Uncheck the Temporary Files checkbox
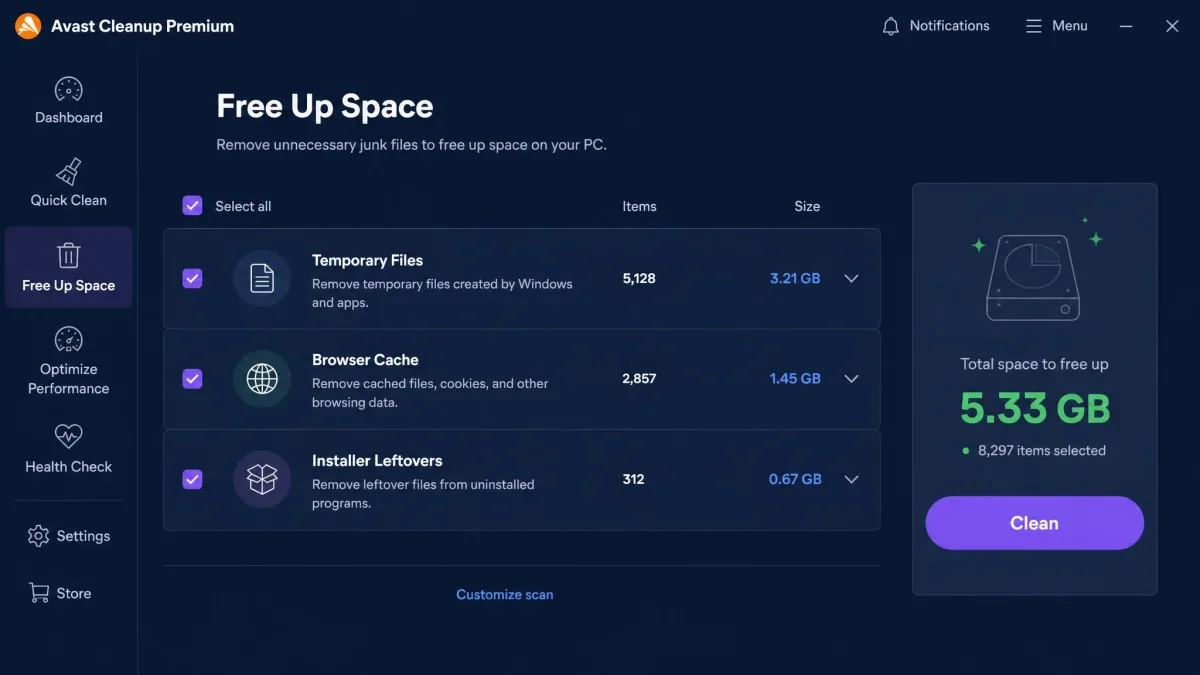Viewport: 1200px width, 675px height. (192, 278)
